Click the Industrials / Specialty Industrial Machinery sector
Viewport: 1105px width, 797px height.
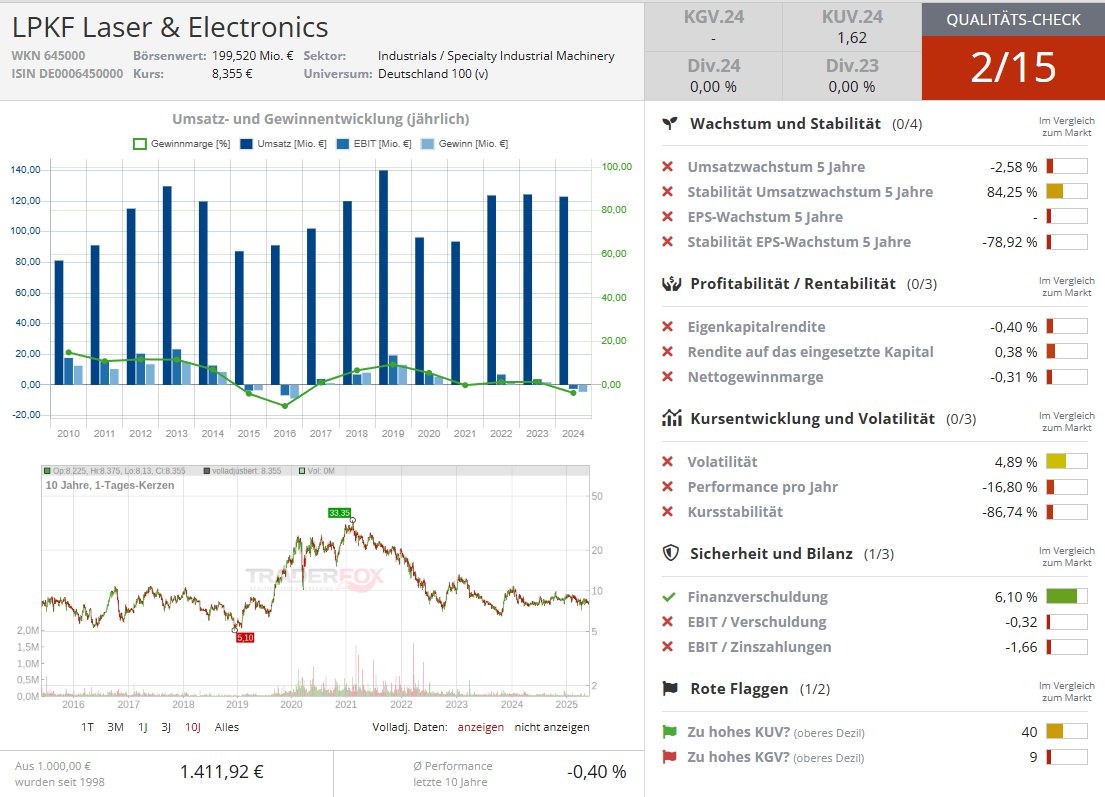pos(496,56)
